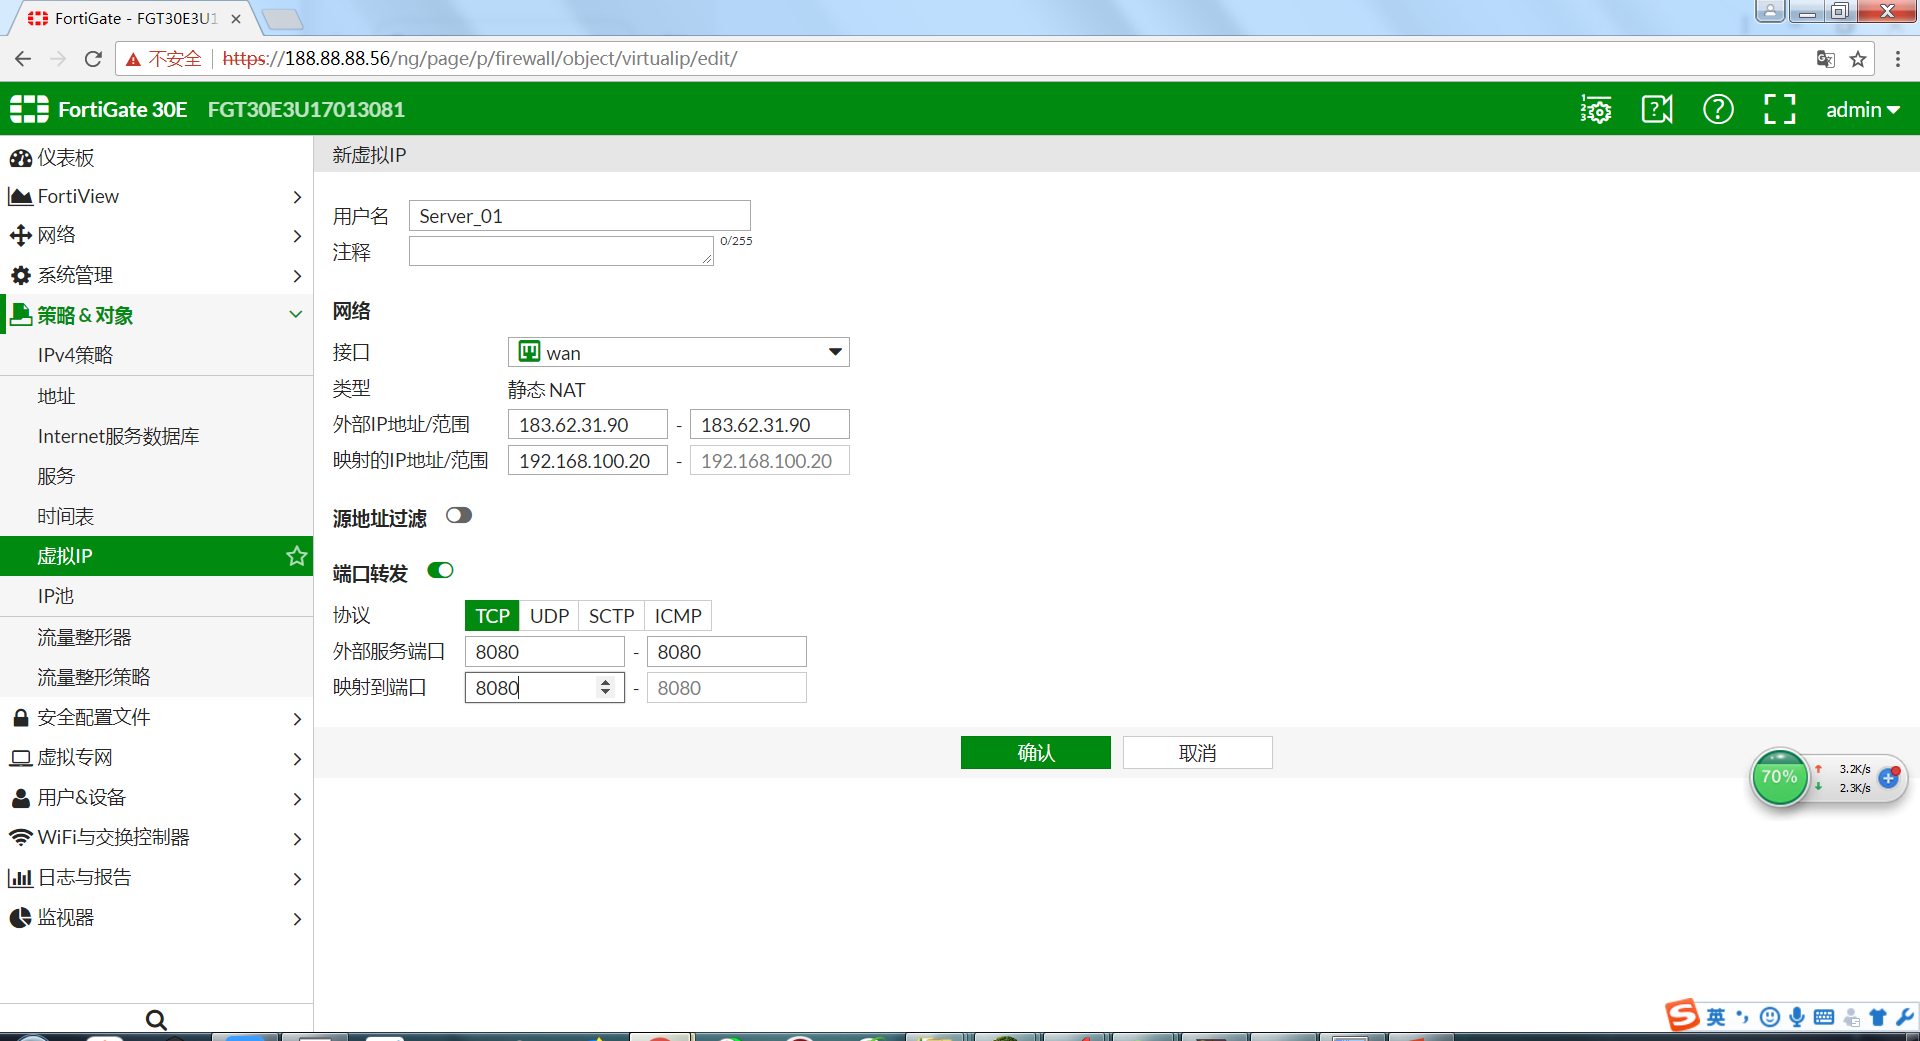
Task: Click the 不安全 security warning icon
Action: click(133, 60)
